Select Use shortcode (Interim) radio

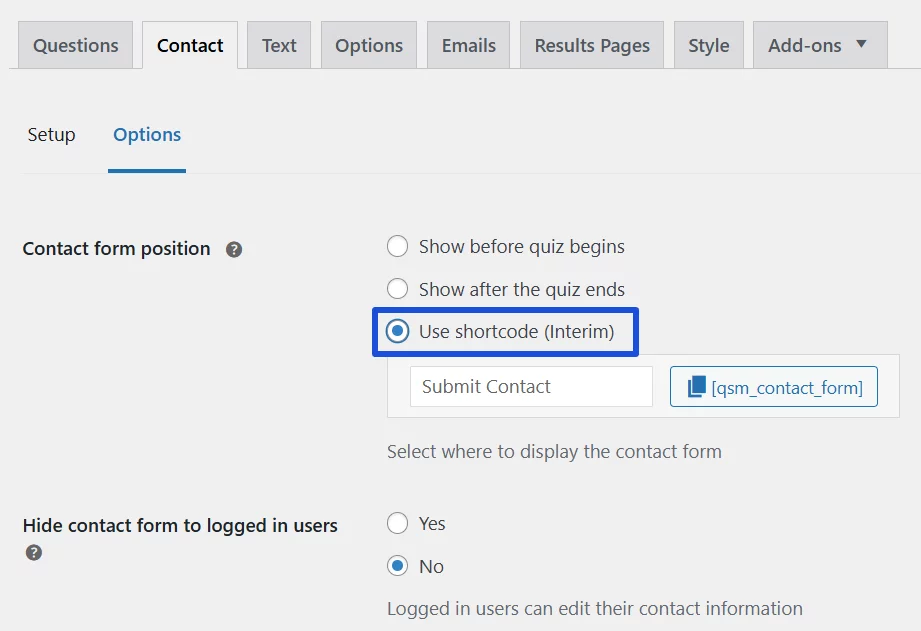pos(398,331)
